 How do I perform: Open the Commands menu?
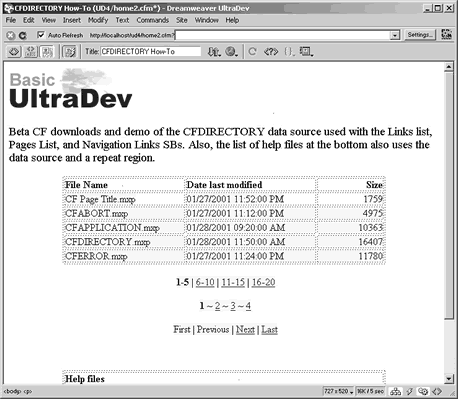click(x=153, y=20)
